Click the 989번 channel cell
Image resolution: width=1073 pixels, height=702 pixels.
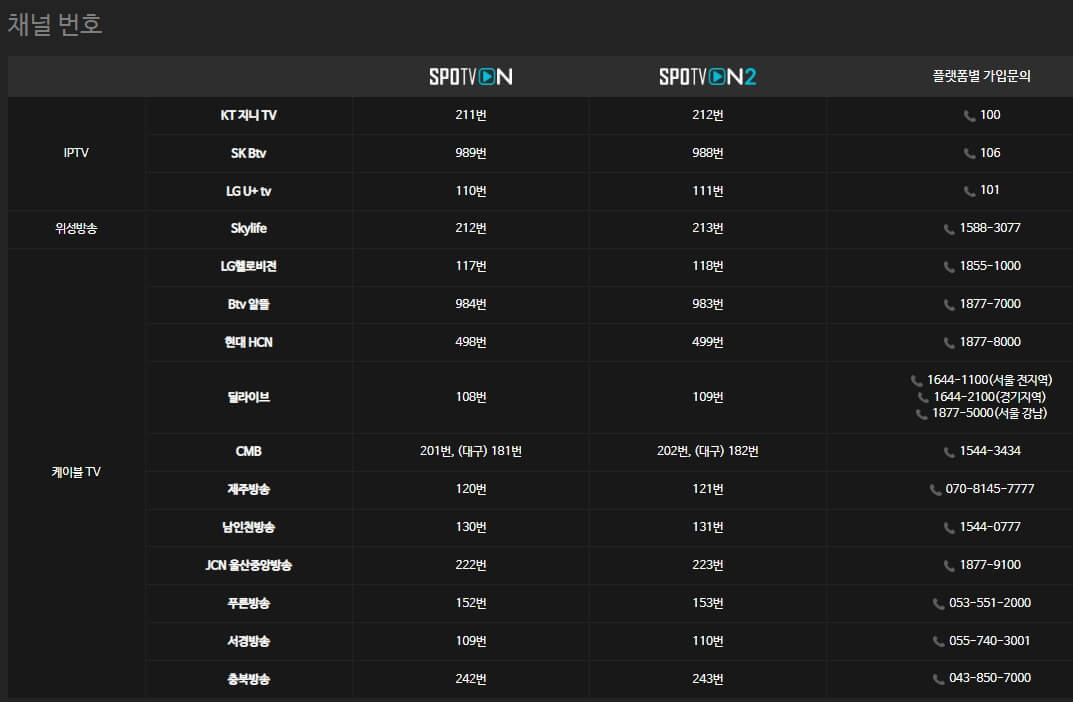tap(471, 153)
